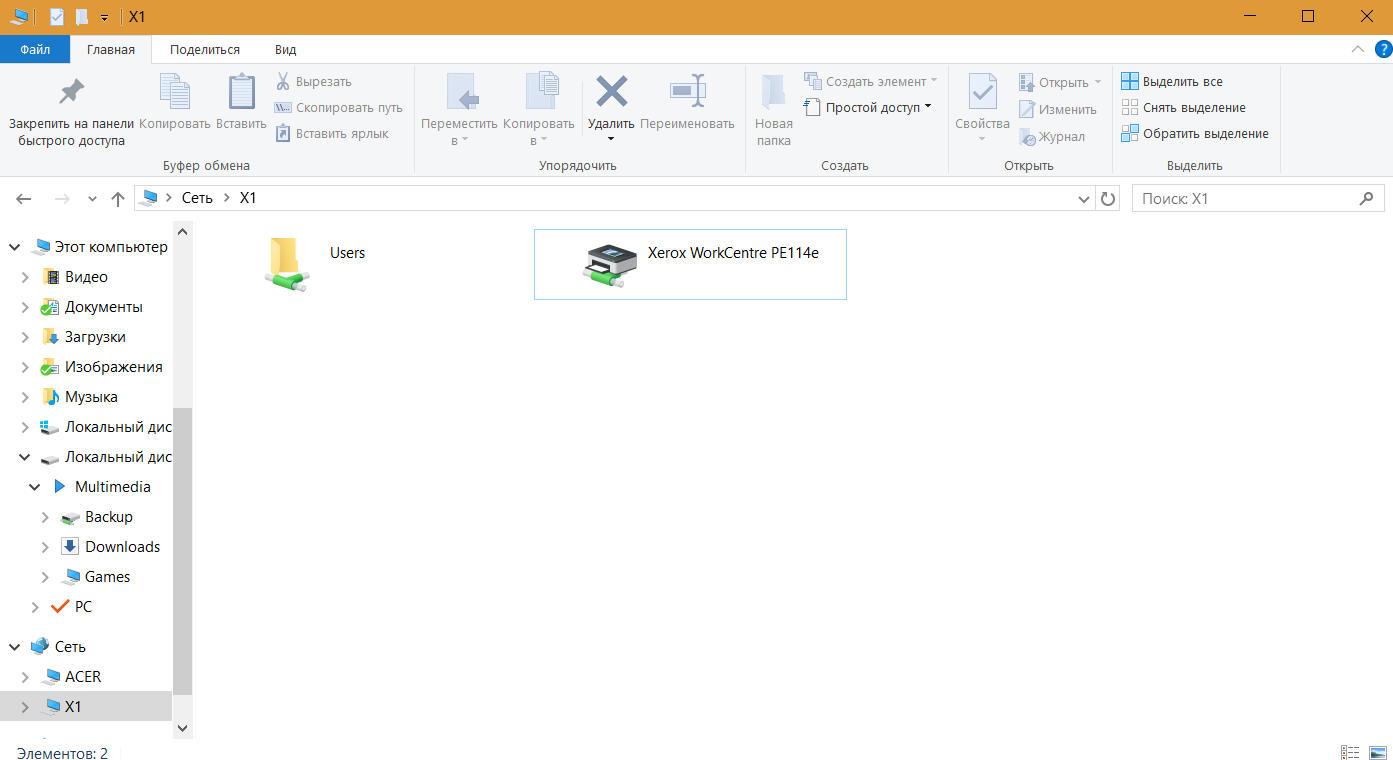The height and width of the screenshot is (760, 1393).
Task: Open Создать элемент dropdown
Action: pos(871,81)
